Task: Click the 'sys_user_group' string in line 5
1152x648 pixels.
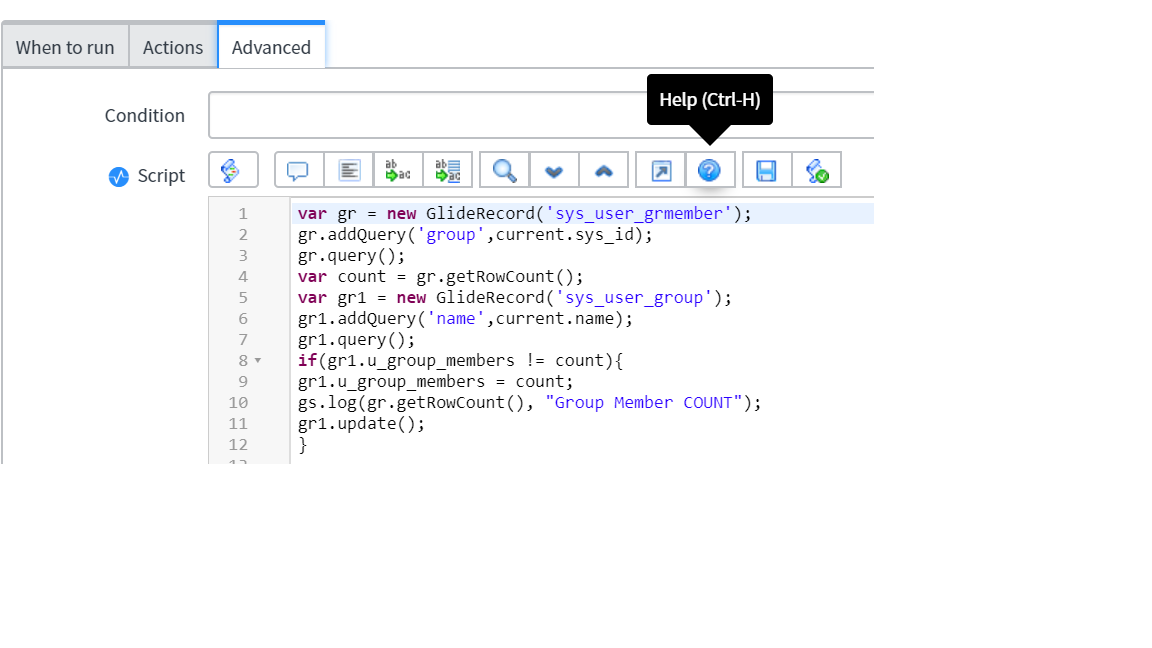Action: pos(633,298)
